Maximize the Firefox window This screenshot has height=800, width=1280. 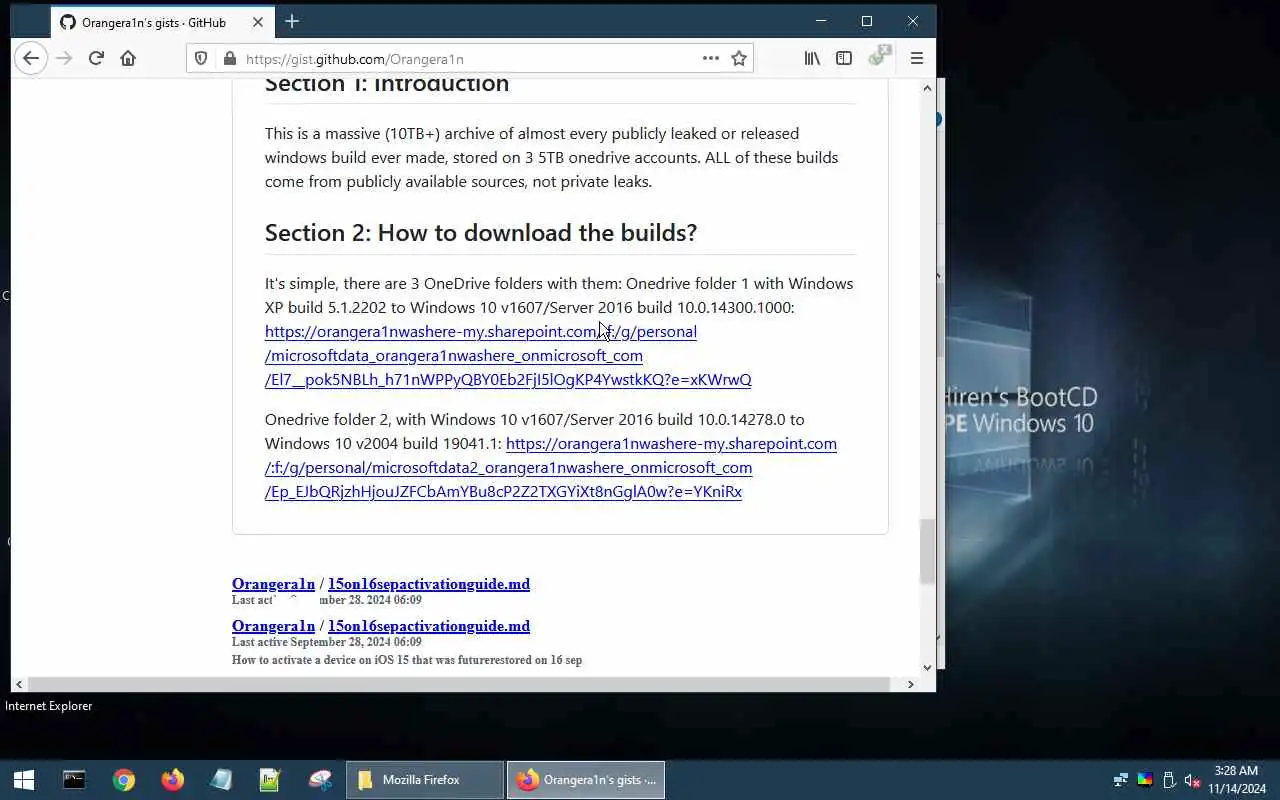point(867,21)
